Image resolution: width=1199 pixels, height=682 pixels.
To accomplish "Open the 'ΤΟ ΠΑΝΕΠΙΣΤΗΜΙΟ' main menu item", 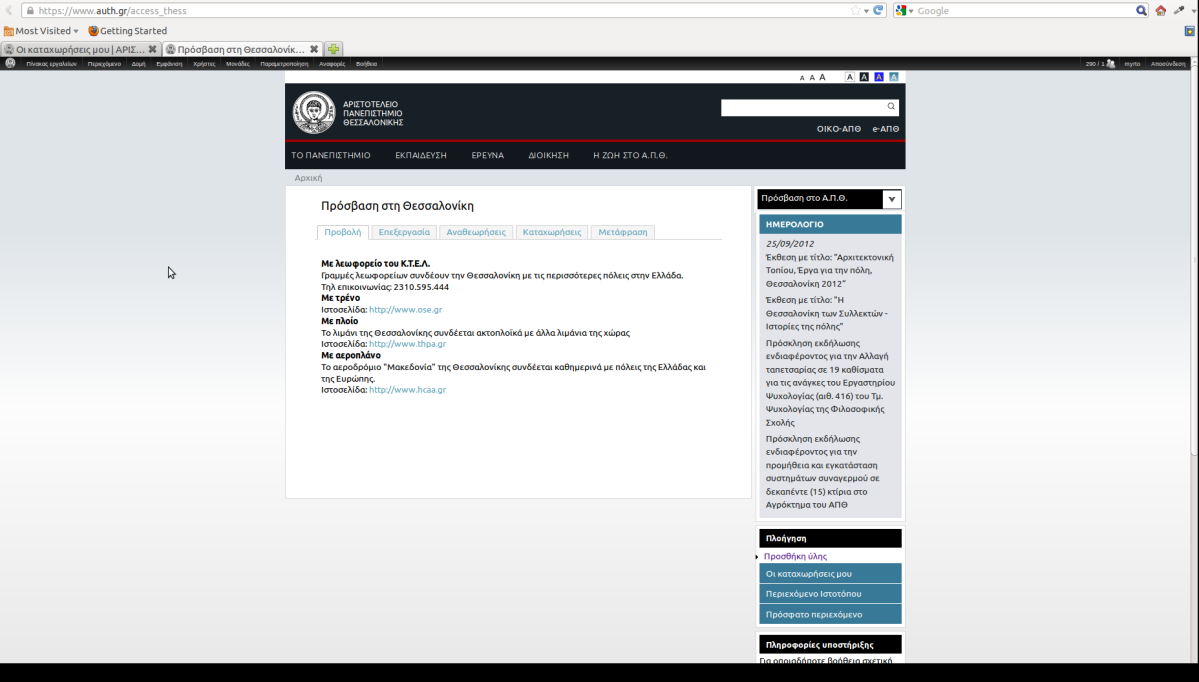I will point(330,155).
